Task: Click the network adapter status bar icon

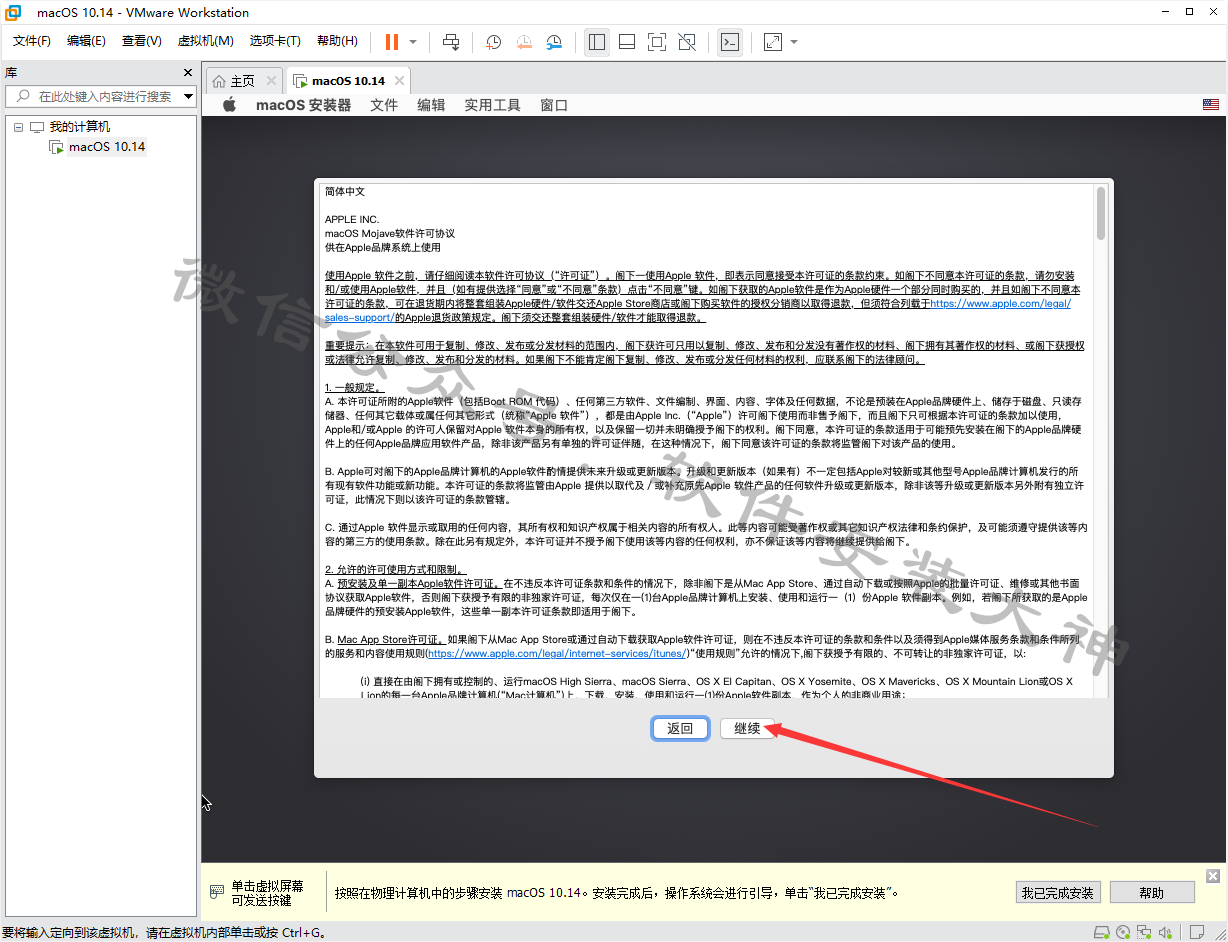Action: tap(1142, 932)
